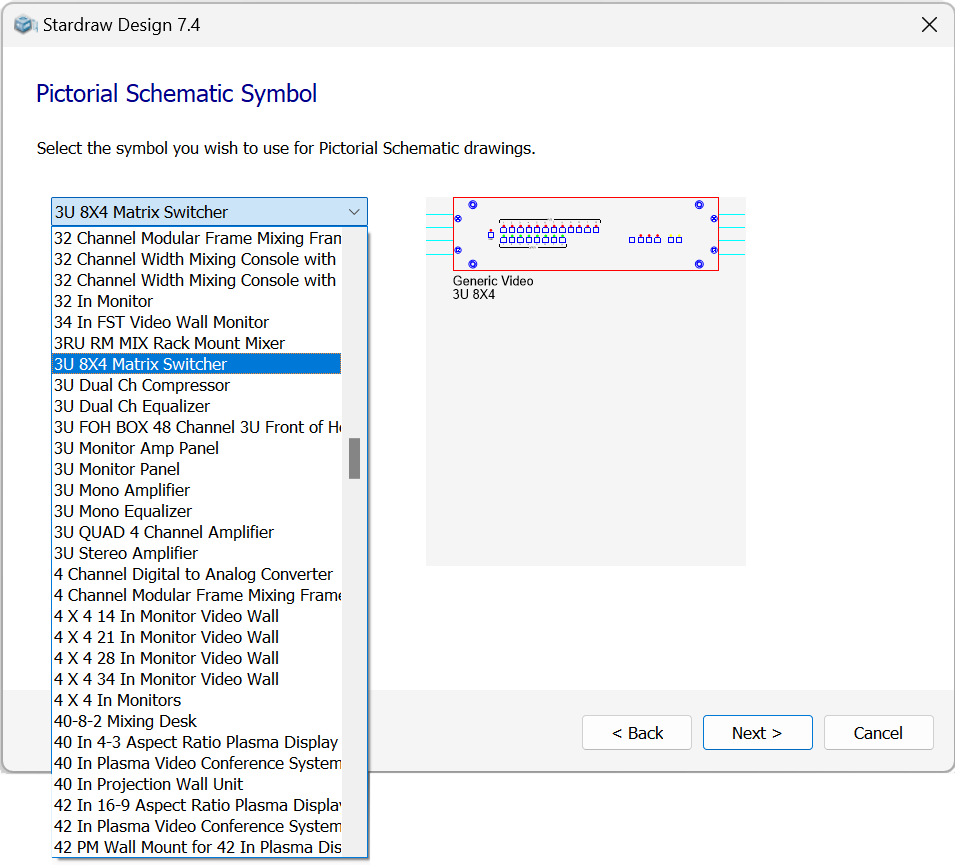Select highlighted 3U 8X4 Matrix Switcher item
The width and height of the screenshot is (955, 865).
[197, 364]
